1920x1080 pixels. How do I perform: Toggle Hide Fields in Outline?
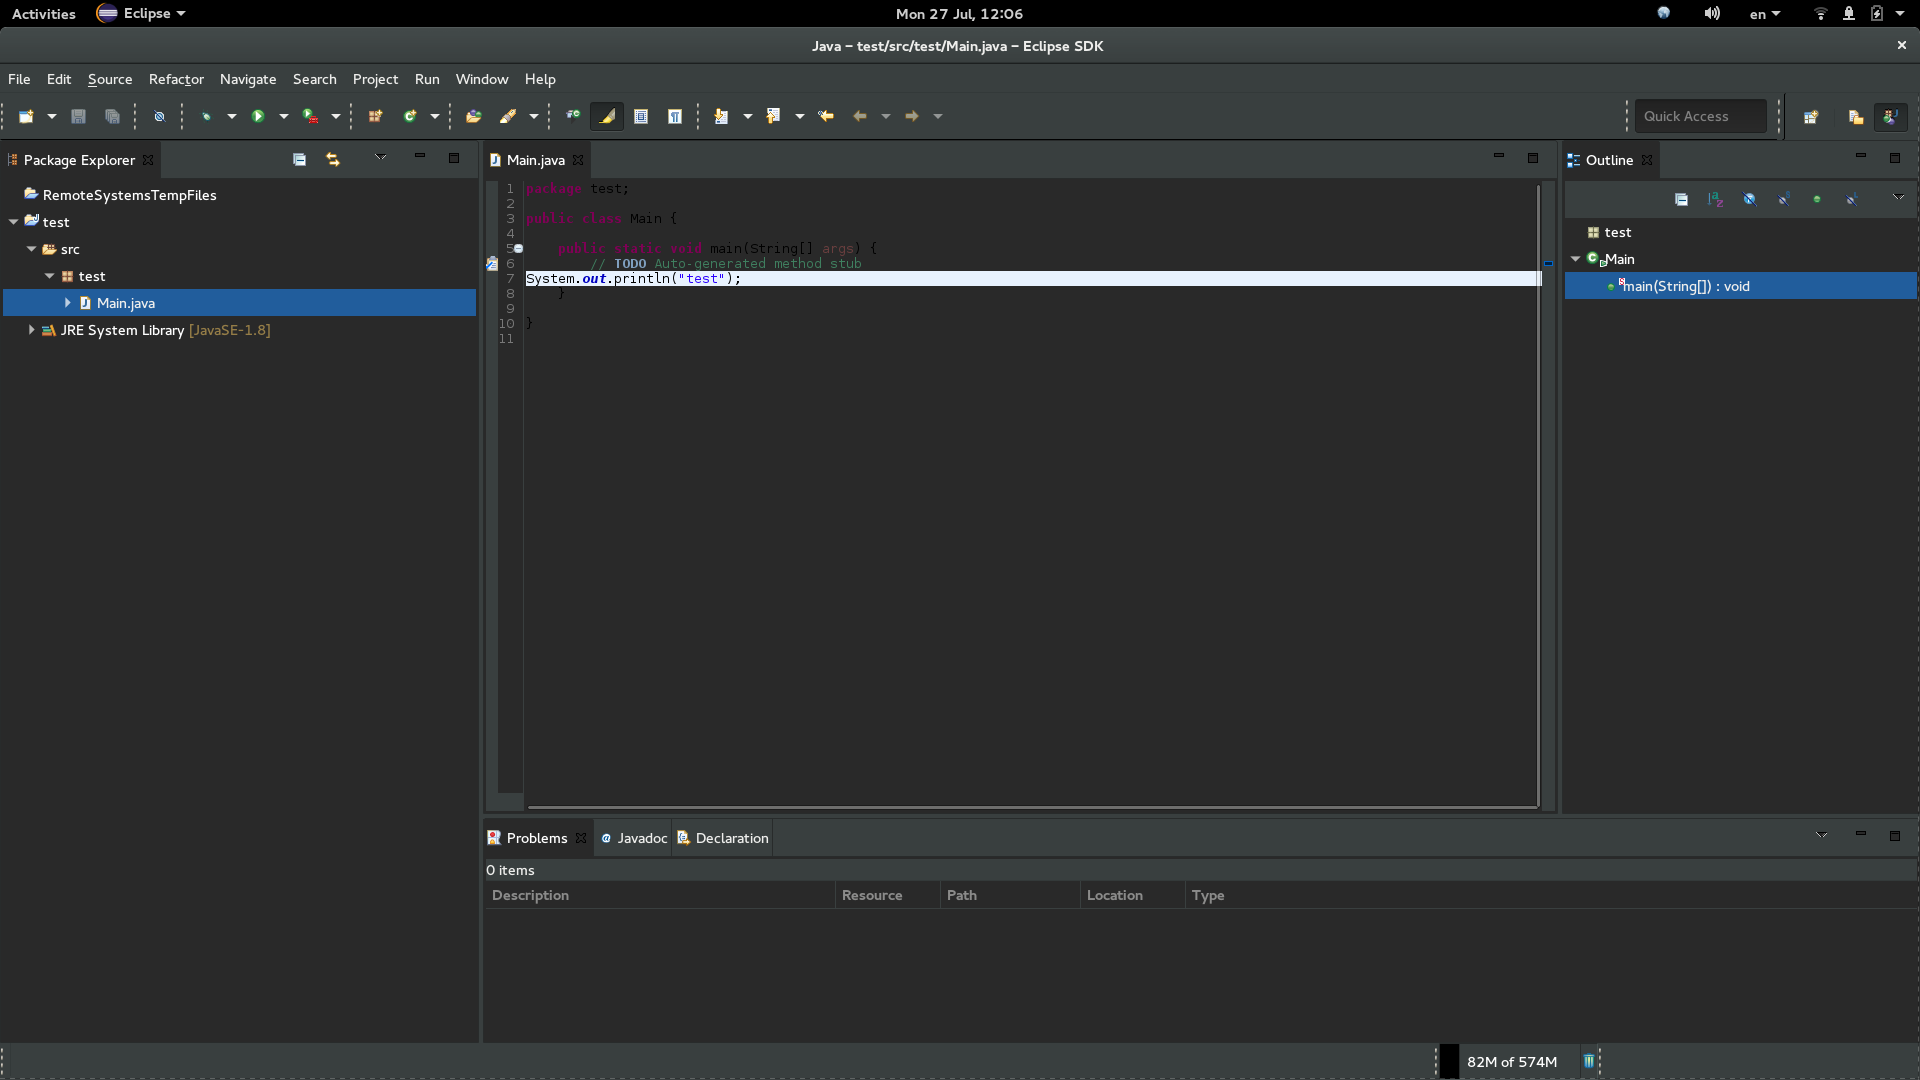[1750, 199]
